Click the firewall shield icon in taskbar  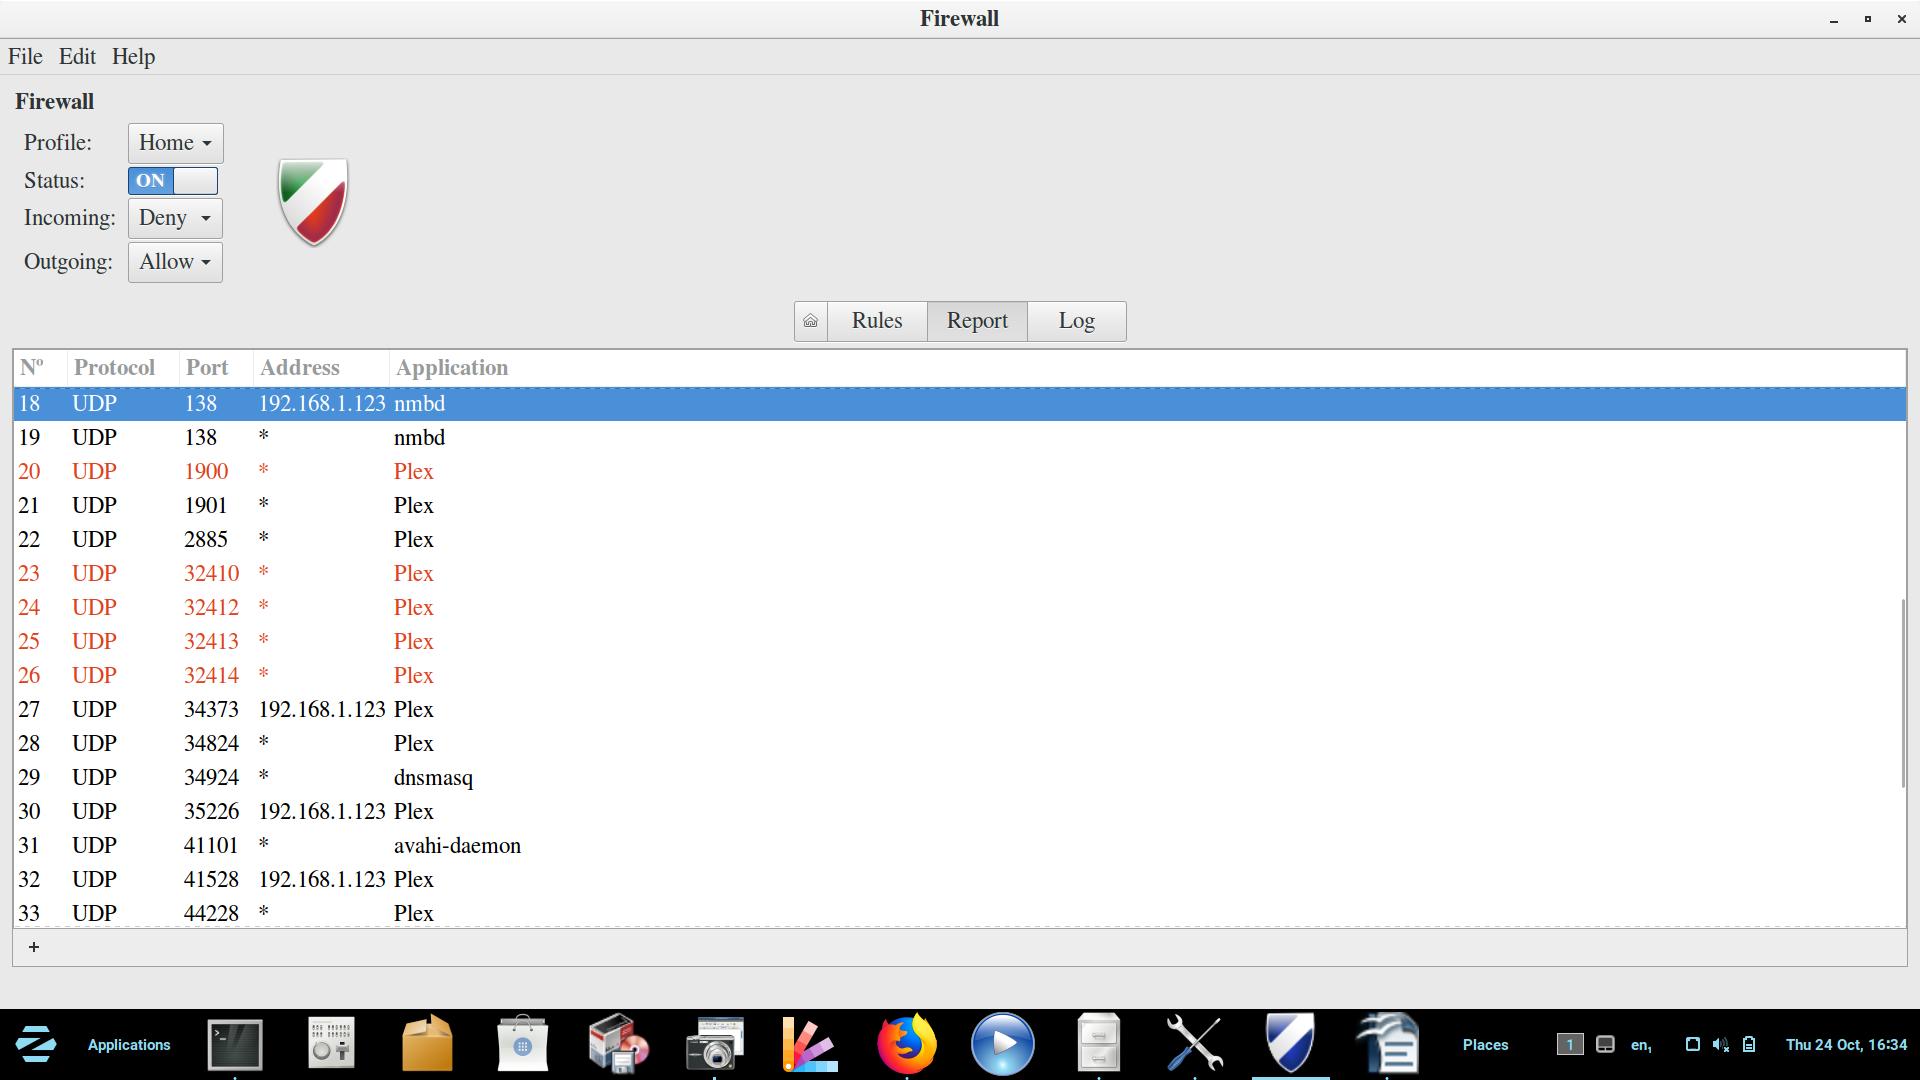pos(1290,1044)
